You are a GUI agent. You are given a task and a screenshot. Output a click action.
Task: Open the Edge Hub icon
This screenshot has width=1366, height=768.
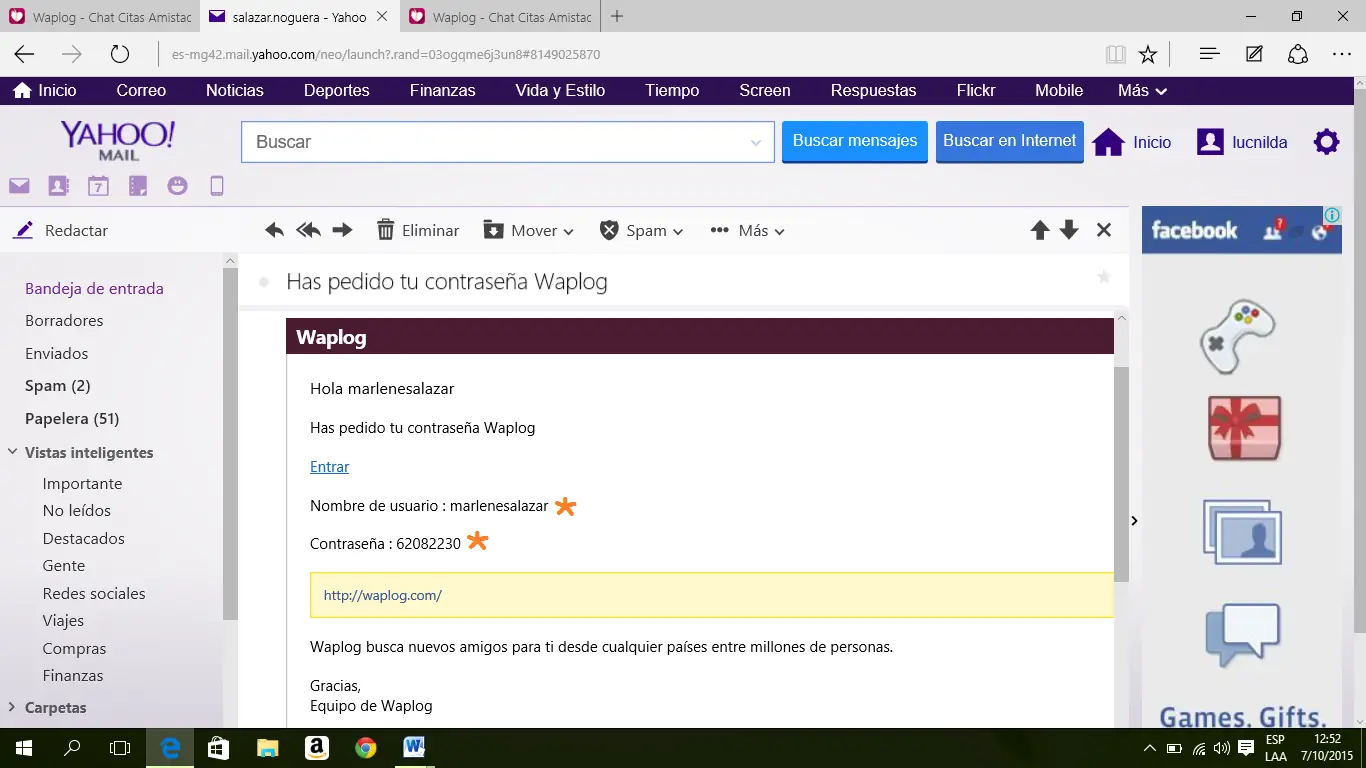1209,54
